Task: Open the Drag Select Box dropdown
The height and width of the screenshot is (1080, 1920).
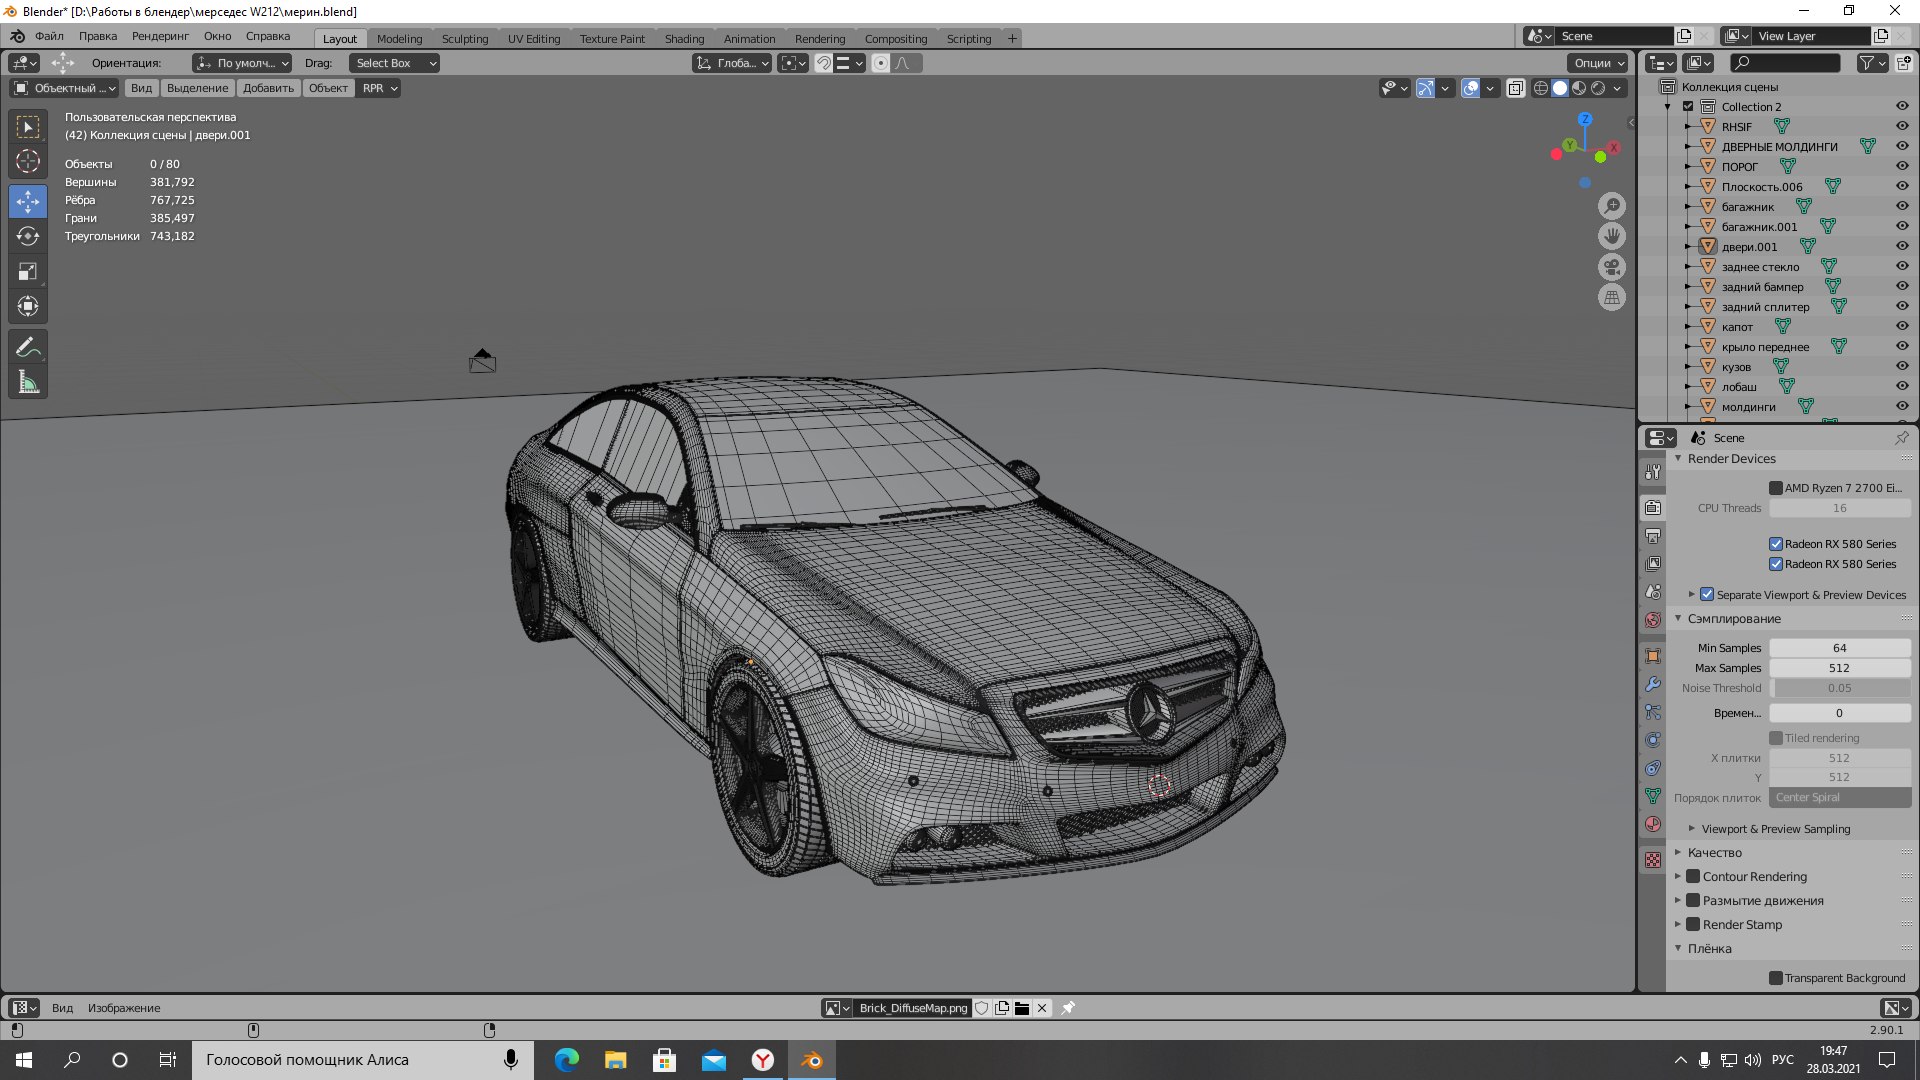Action: (395, 63)
